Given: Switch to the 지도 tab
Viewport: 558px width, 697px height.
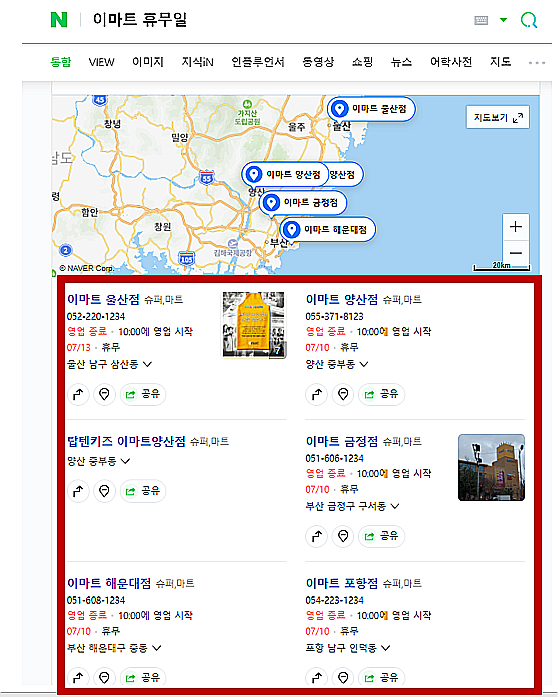Looking at the screenshot, I should click(501, 62).
